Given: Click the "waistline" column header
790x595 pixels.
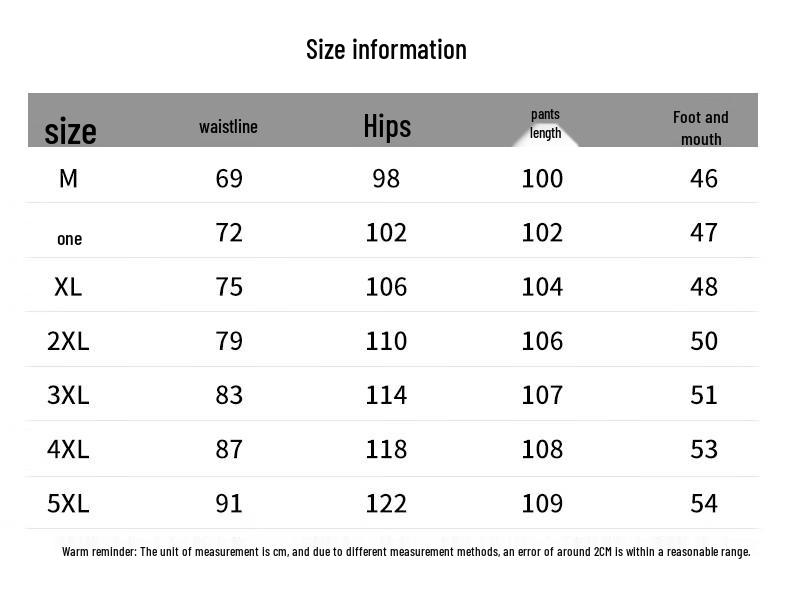Looking at the screenshot, I should tap(228, 126).
